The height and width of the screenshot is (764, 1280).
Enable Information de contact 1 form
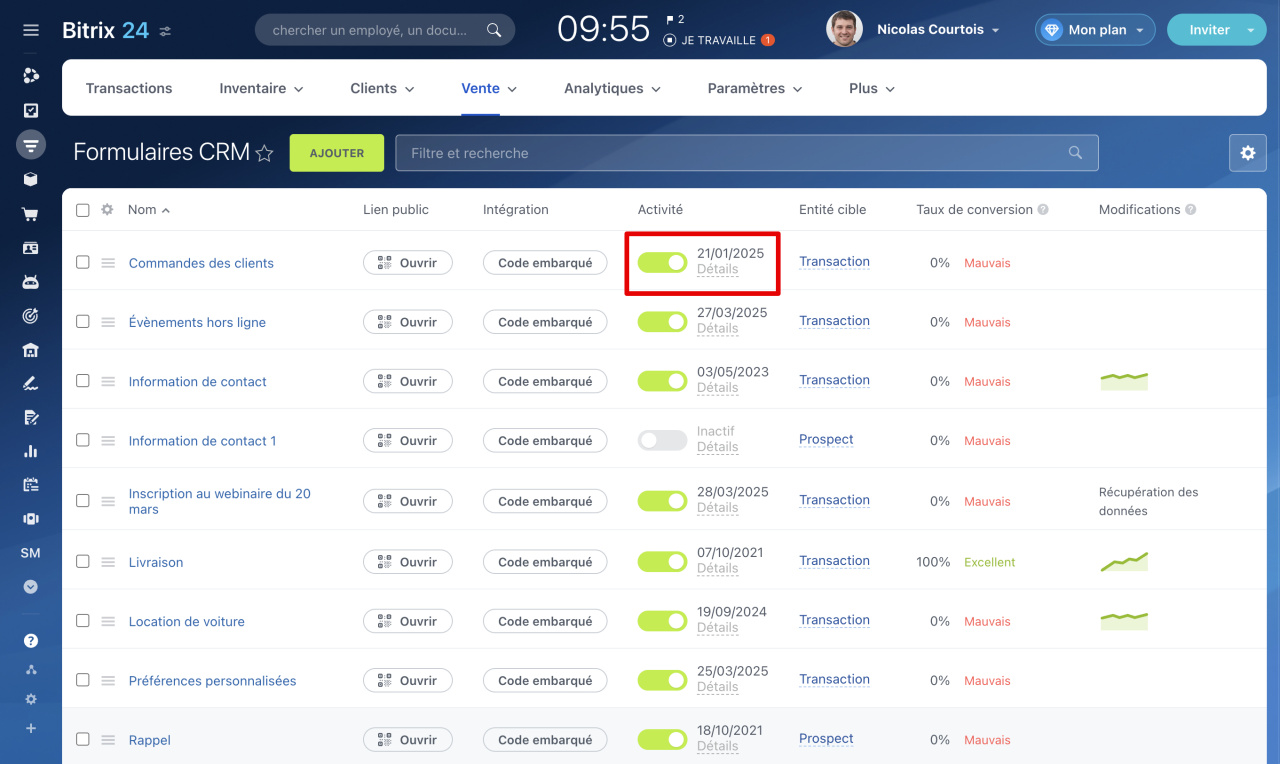(x=662, y=440)
